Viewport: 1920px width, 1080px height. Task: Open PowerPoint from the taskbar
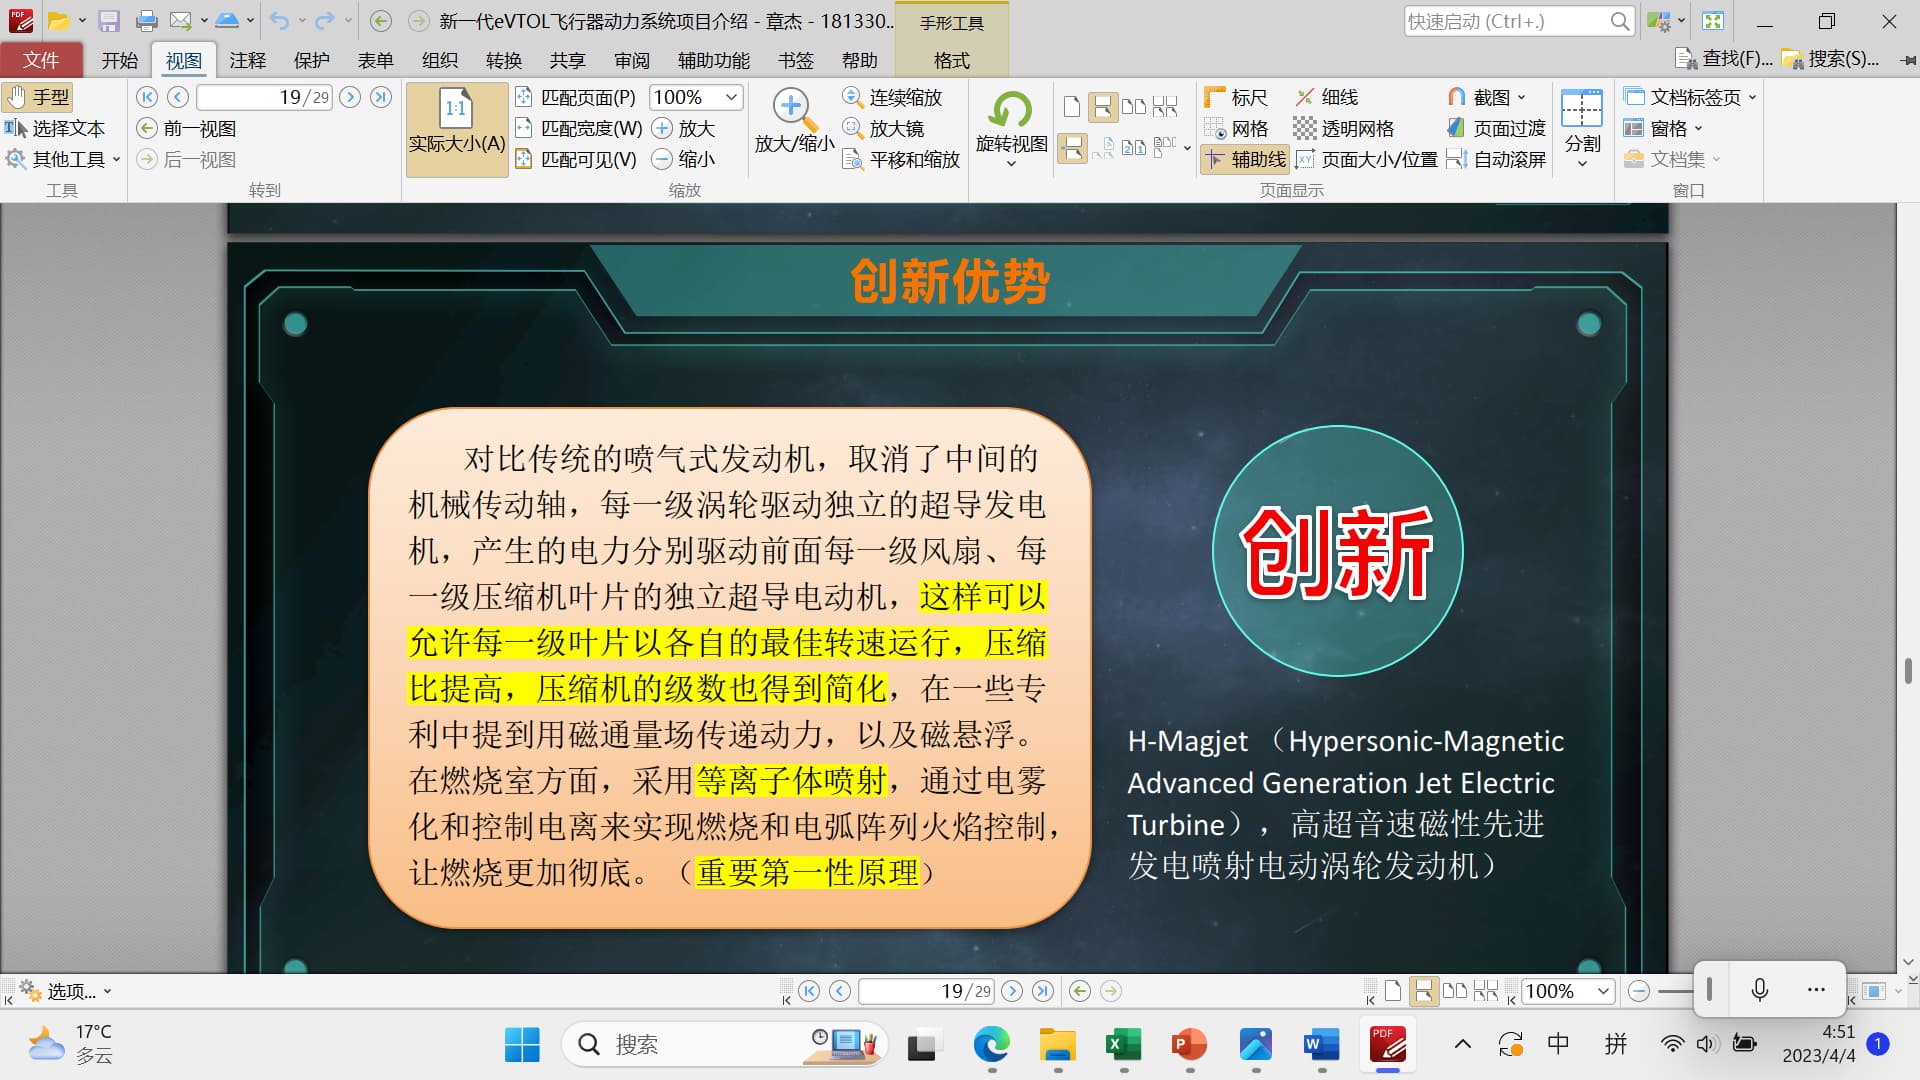point(1189,1045)
